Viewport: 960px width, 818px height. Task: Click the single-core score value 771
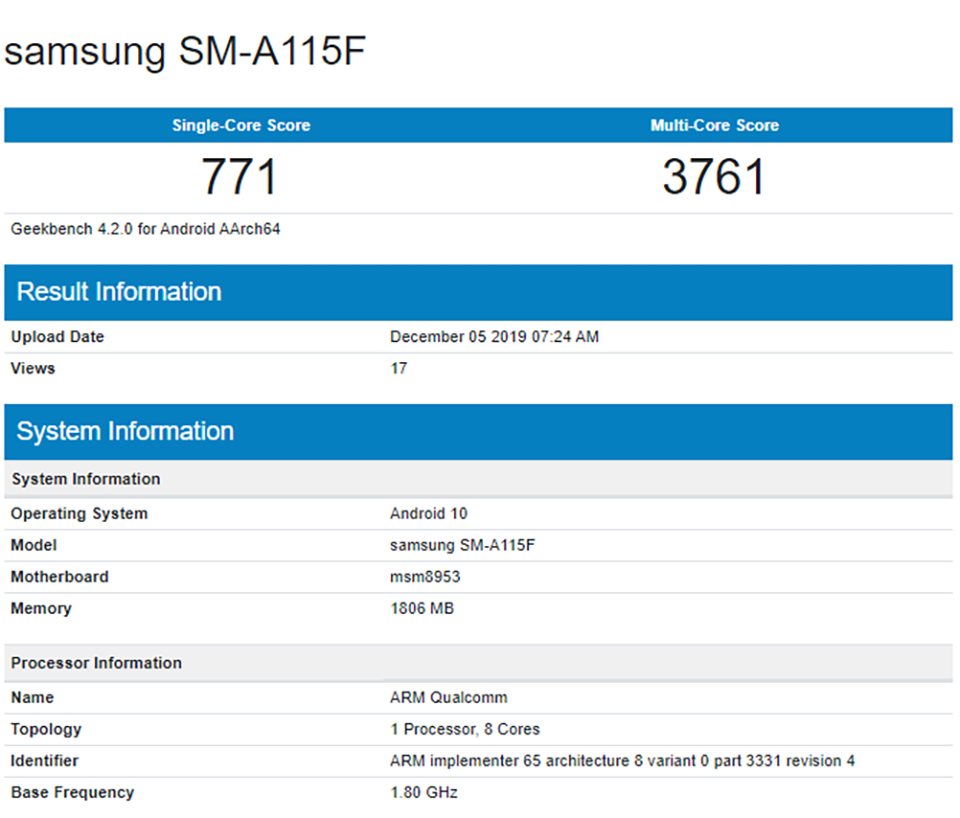[240, 176]
